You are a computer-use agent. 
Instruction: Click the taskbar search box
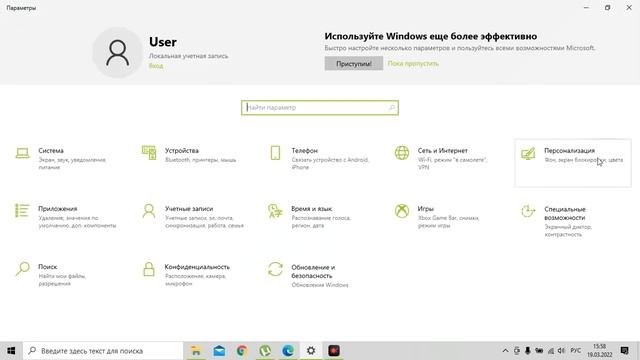pos(103,351)
